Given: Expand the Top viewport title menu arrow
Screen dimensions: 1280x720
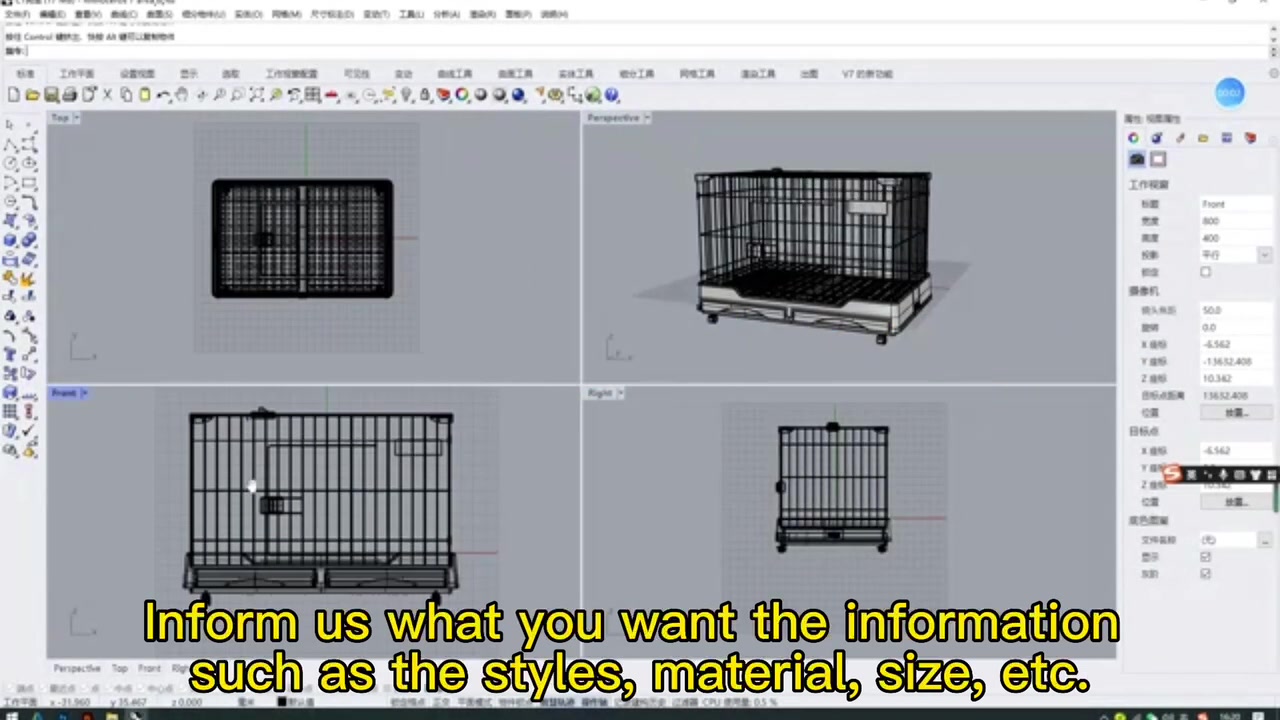Looking at the screenshot, I should [x=77, y=118].
